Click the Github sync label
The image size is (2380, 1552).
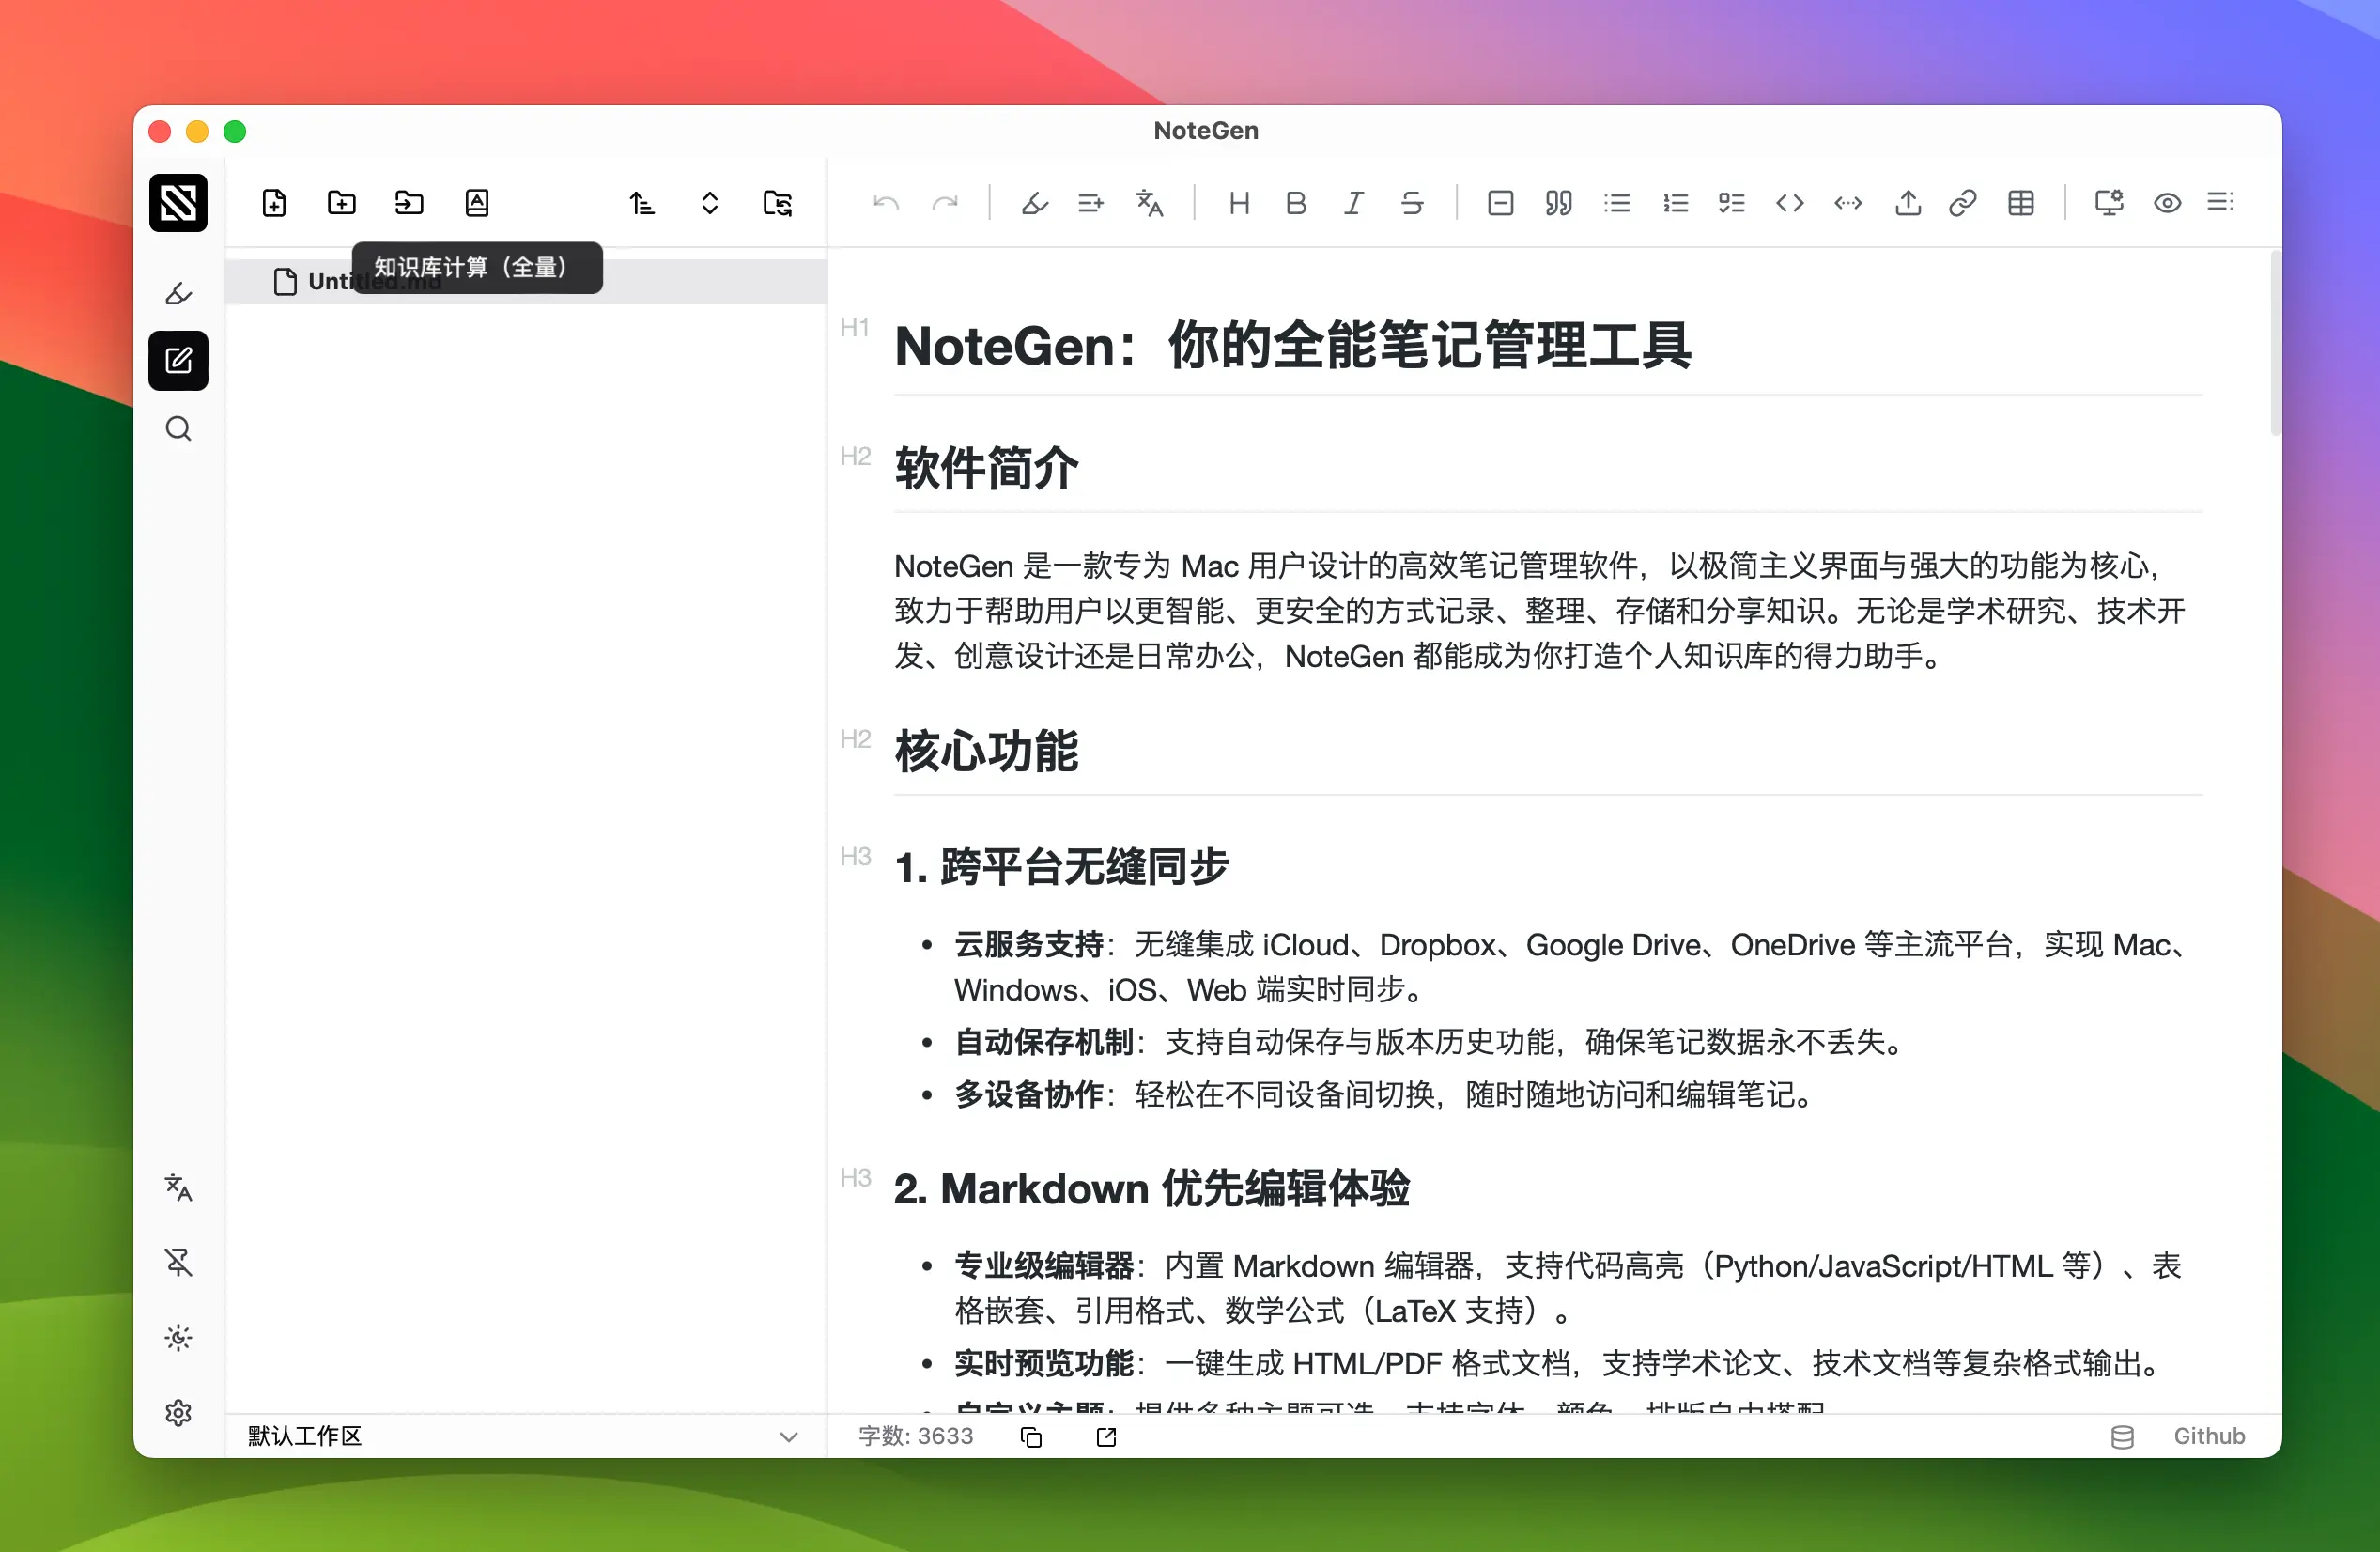pos(2209,1436)
